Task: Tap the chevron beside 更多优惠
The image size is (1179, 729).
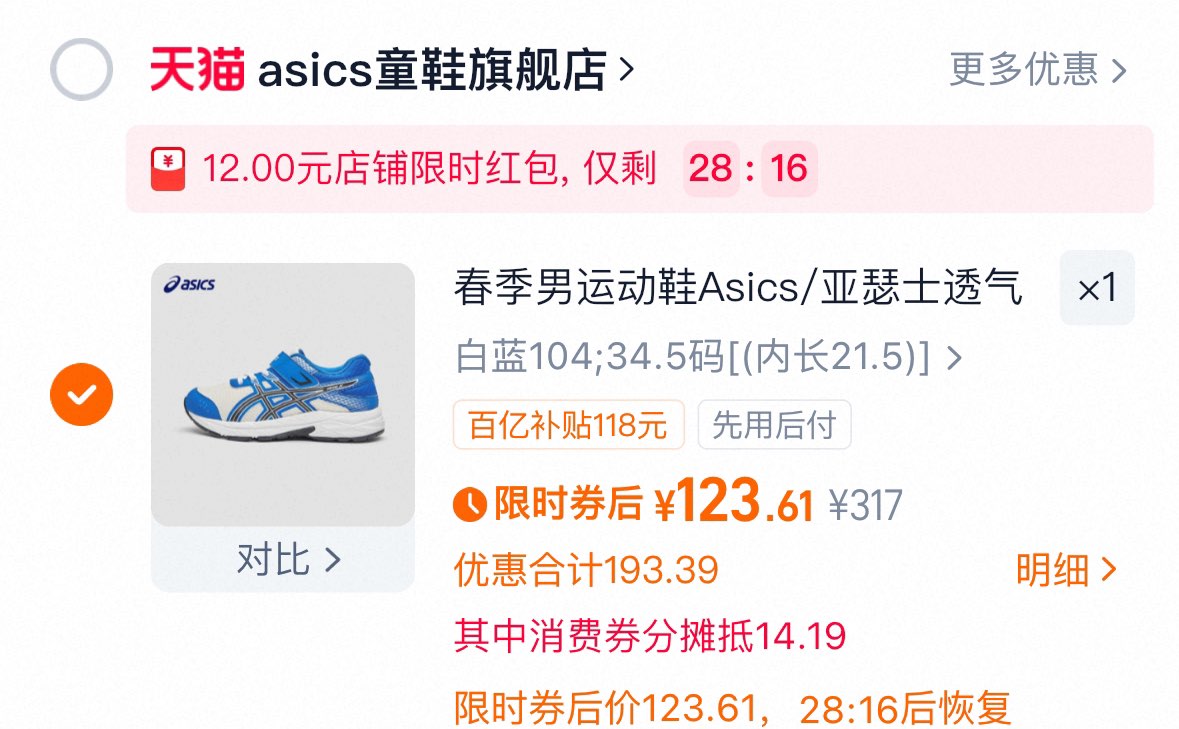Action: click(1119, 71)
